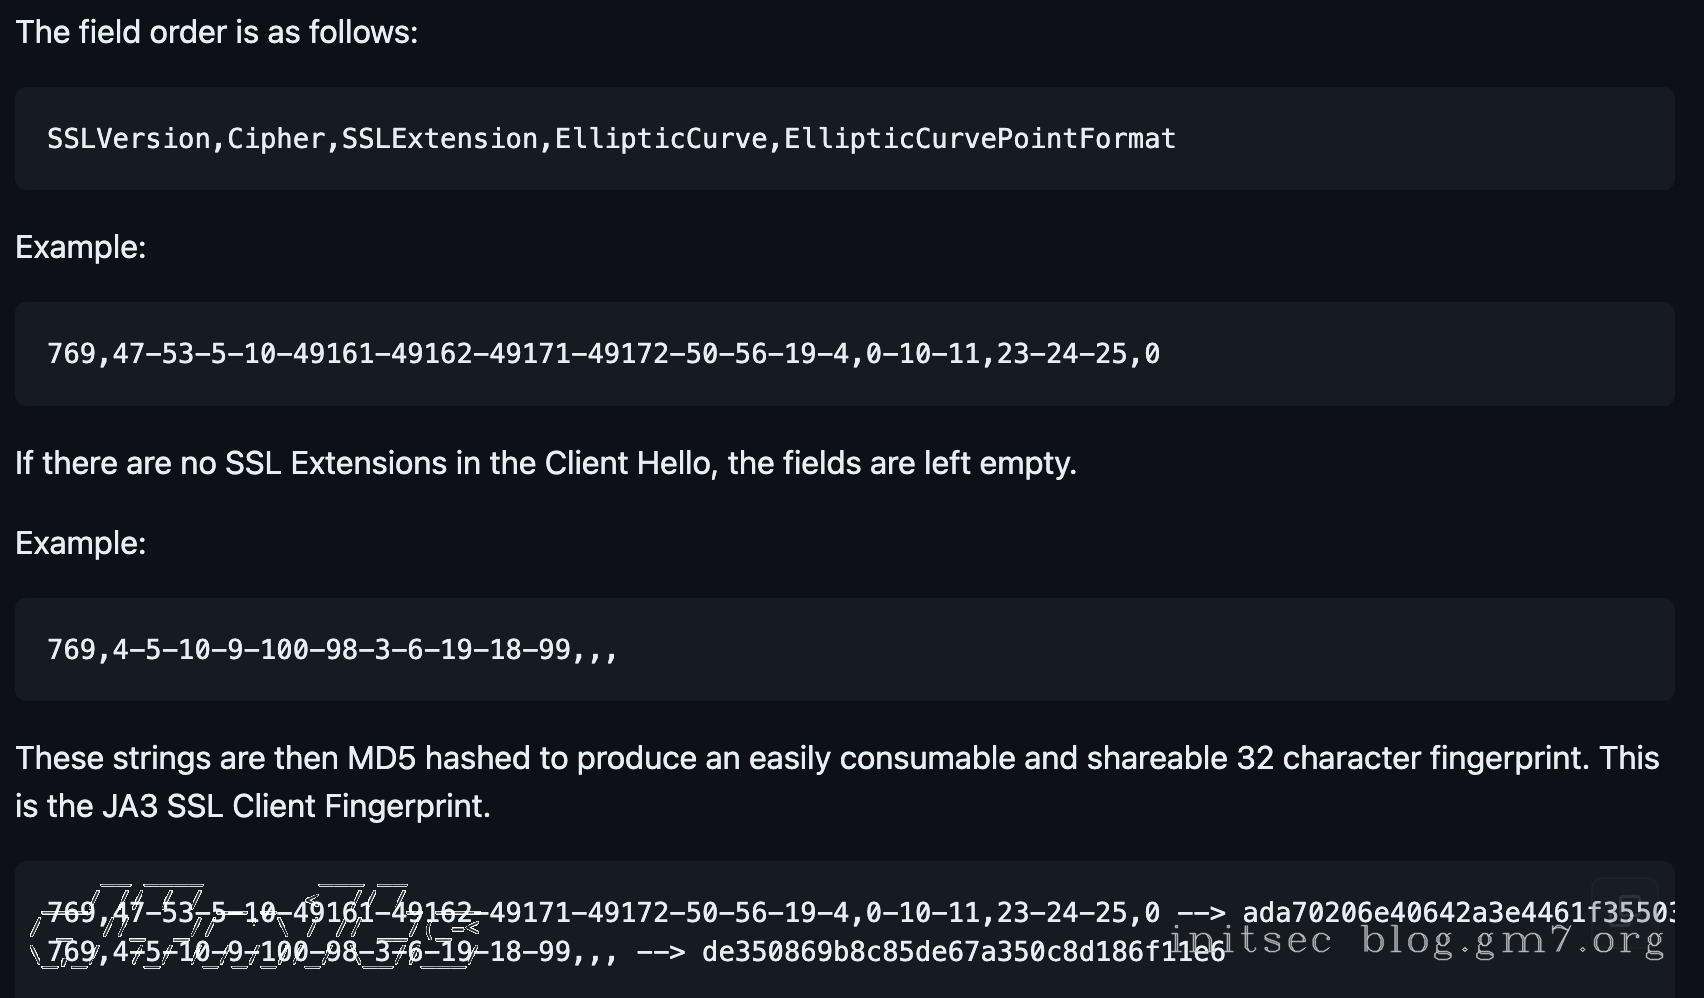The height and width of the screenshot is (998, 1704).
Task: Click the second "Example:" label above the empty-fields string
Action: pyautogui.click(x=81, y=544)
